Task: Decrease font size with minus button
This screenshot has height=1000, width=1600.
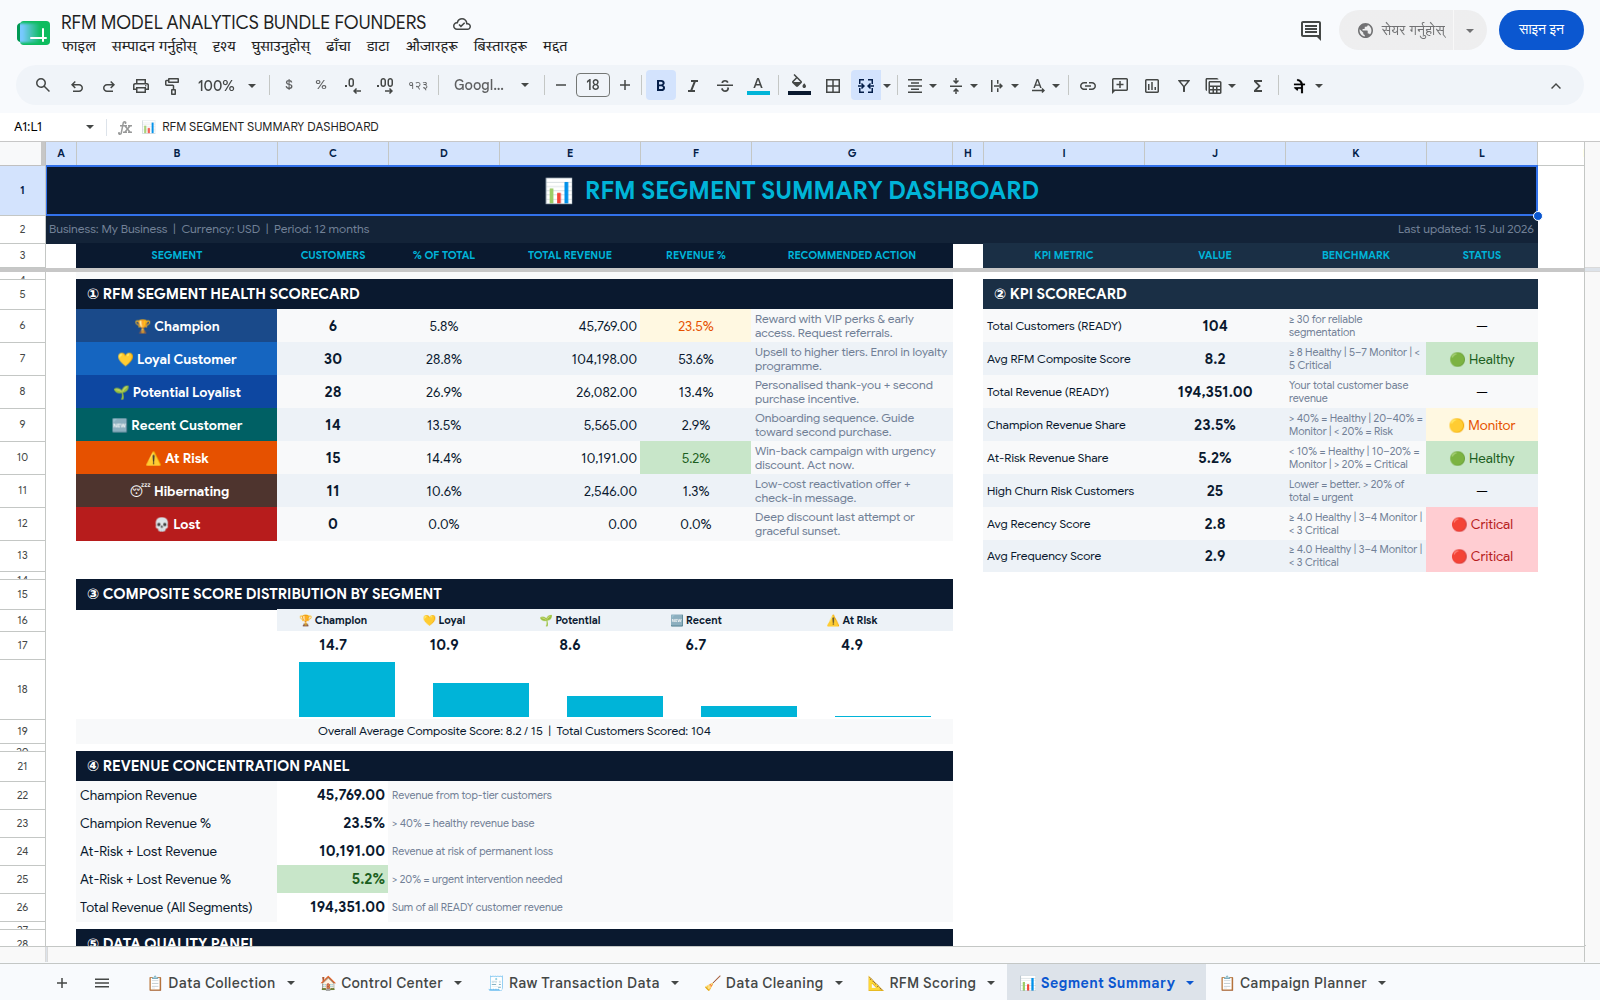Action: pos(561,86)
